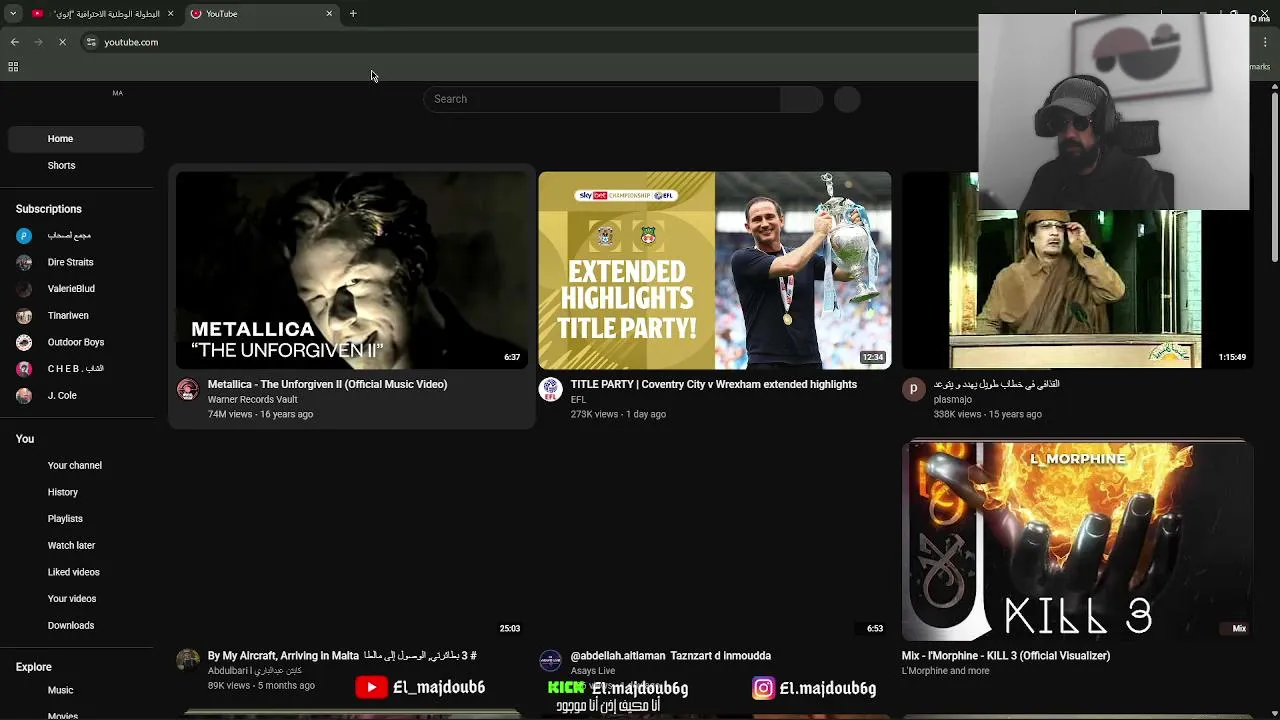The image size is (1280, 720).
Task: Click the "74M views" text under the Metallica video
Action: click(229, 414)
